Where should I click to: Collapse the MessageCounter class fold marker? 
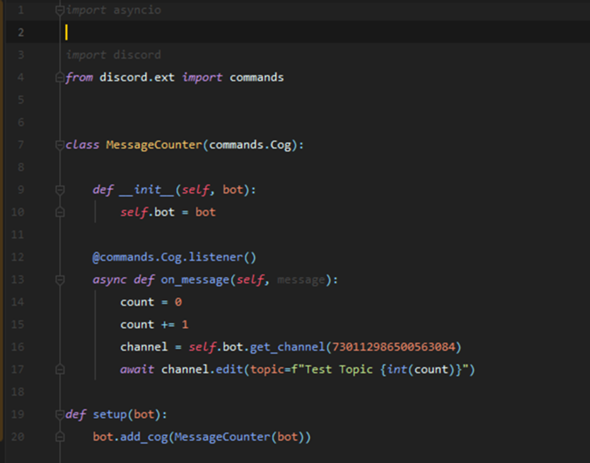click(60, 145)
